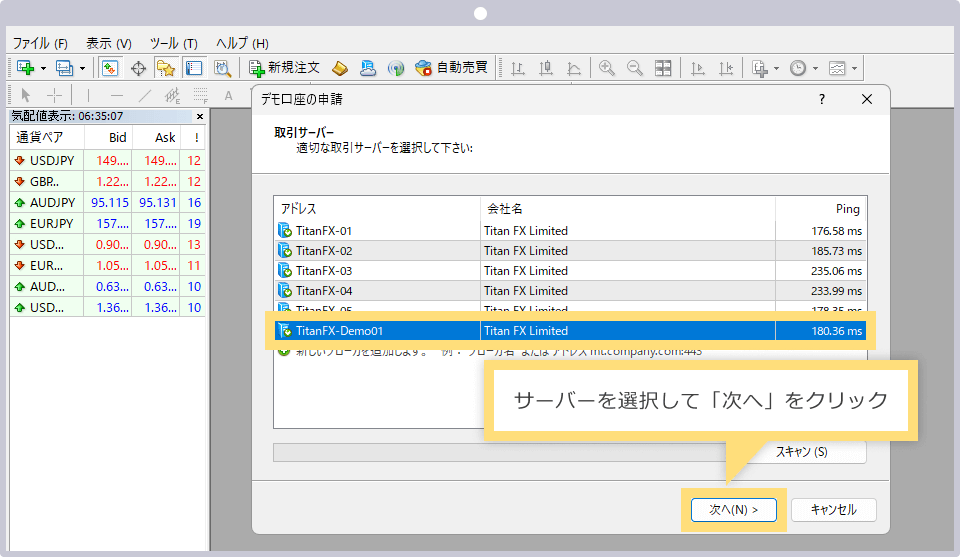Select the equidistant channel tool

point(172,95)
